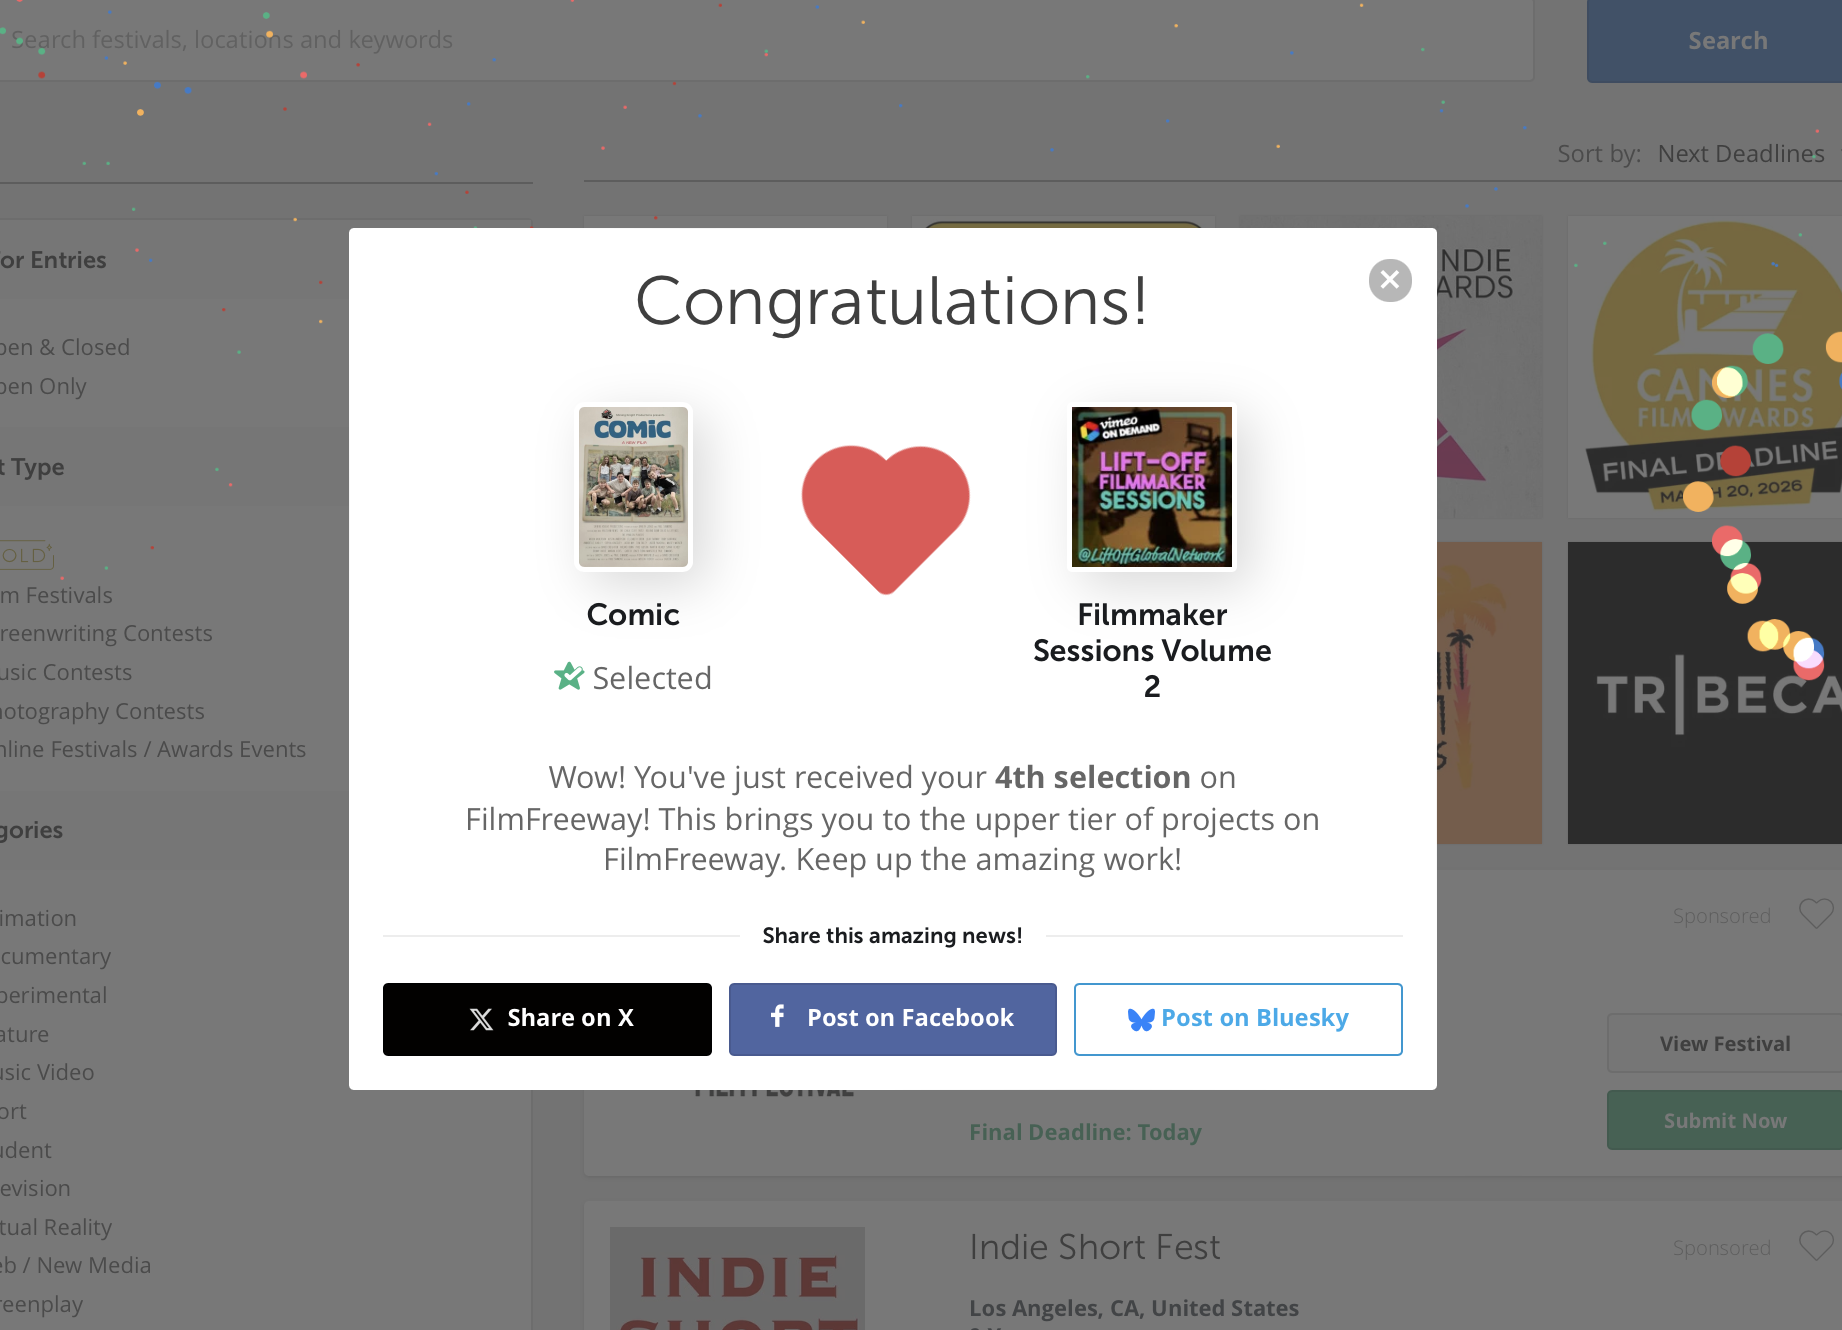Open the Lift-Off Filmmaker Sessions thumbnail
Image resolution: width=1842 pixels, height=1330 pixels.
[1152, 487]
